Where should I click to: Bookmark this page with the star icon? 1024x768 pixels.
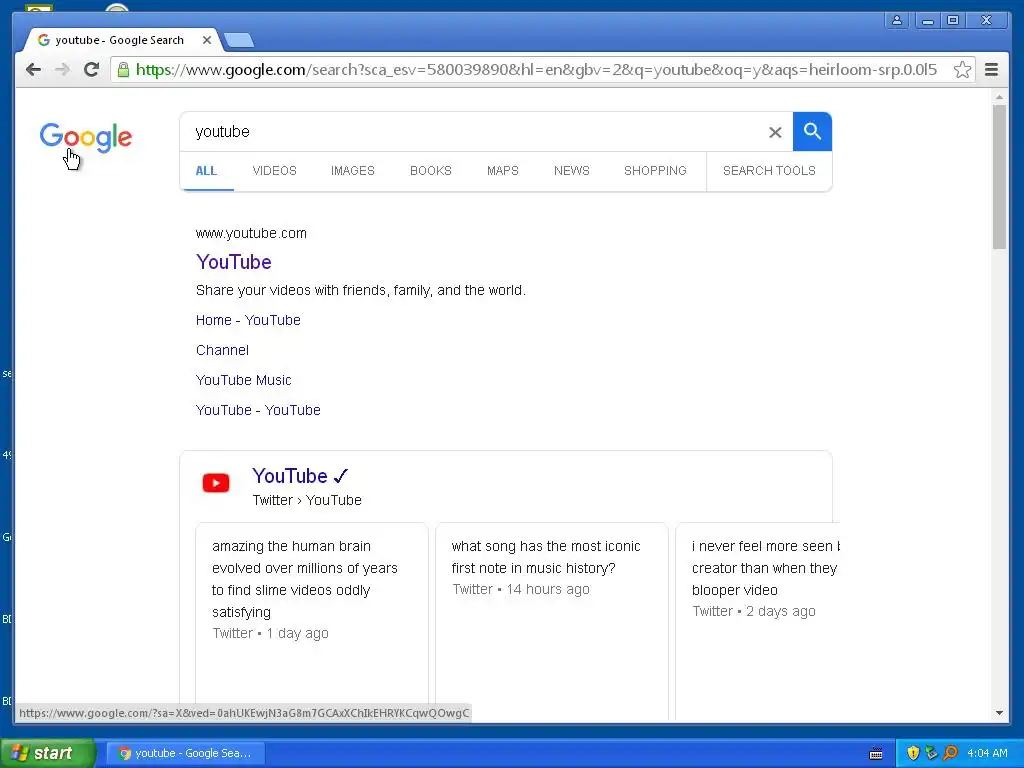coord(962,69)
